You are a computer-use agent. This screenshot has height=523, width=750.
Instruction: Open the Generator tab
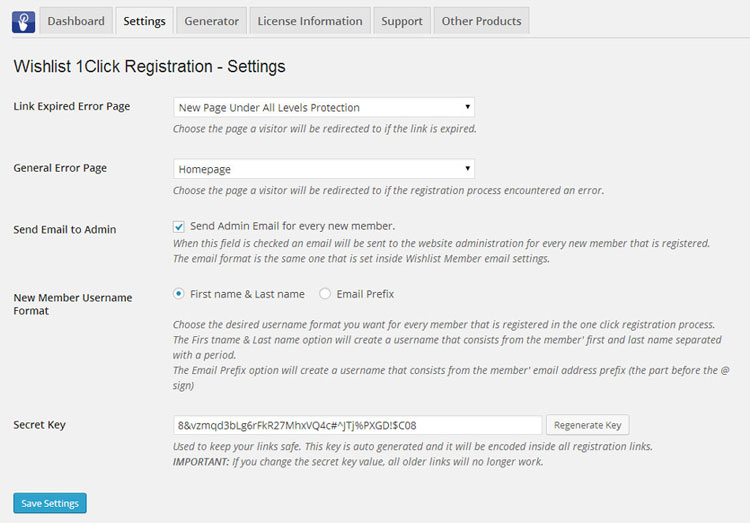click(x=211, y=21)
